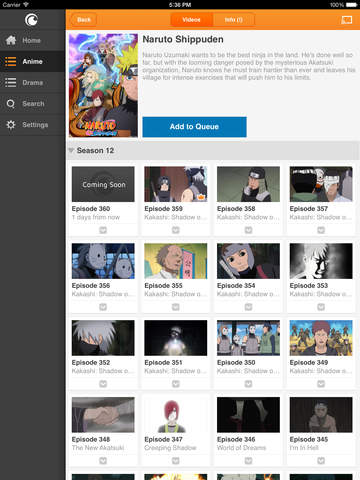The image size is (360, 480).
Task: Select Anime in the sidebar
Action: point(33,61)
